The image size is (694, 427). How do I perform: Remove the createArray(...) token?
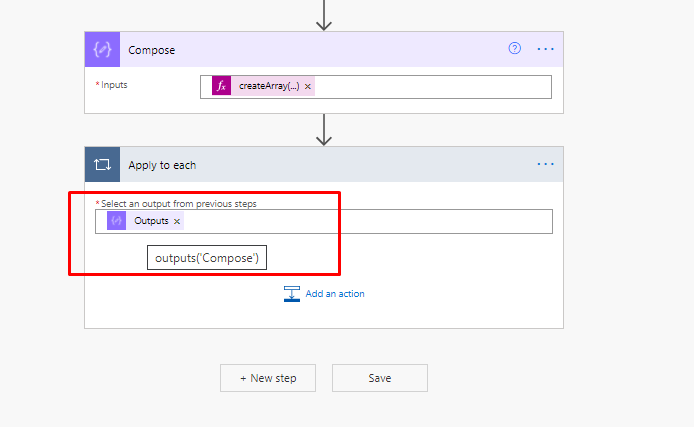(x=308, y=86)
